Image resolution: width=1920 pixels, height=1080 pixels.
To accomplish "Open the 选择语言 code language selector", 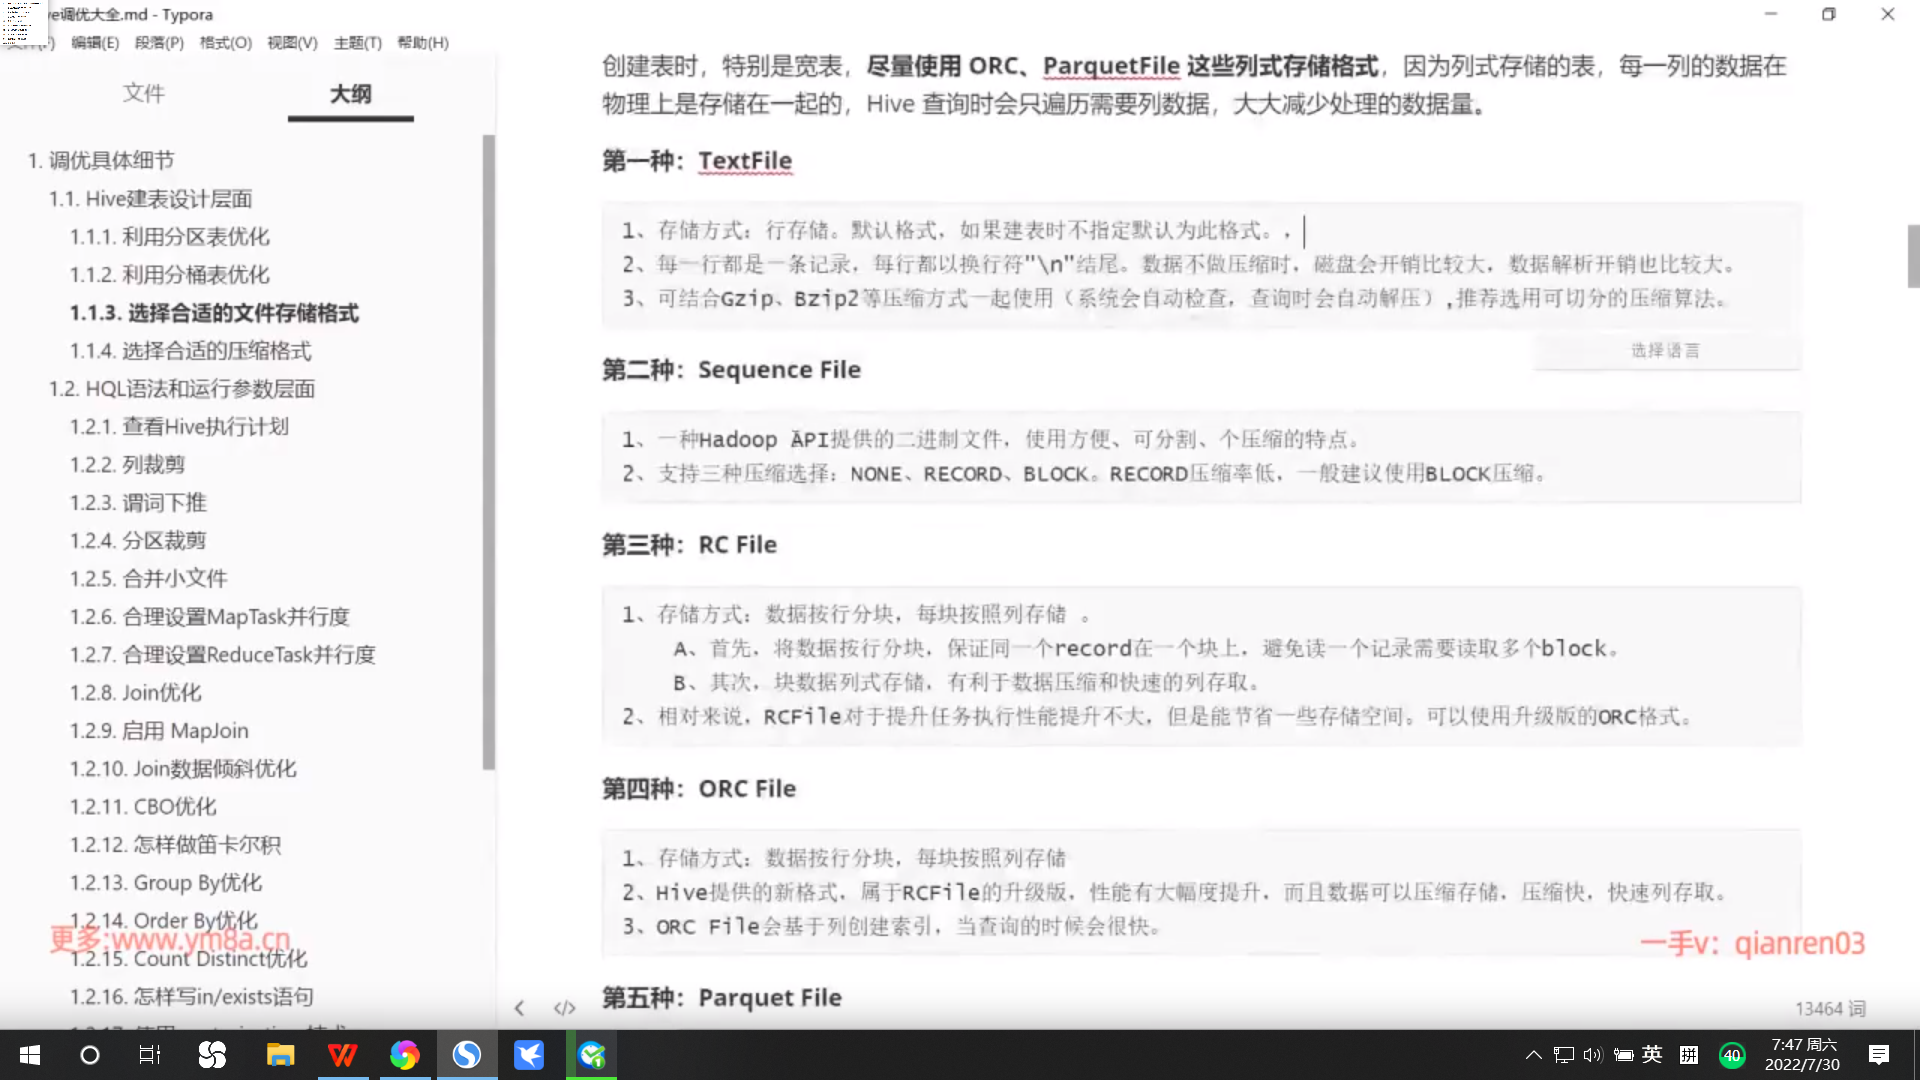I will pos(1665,350).
